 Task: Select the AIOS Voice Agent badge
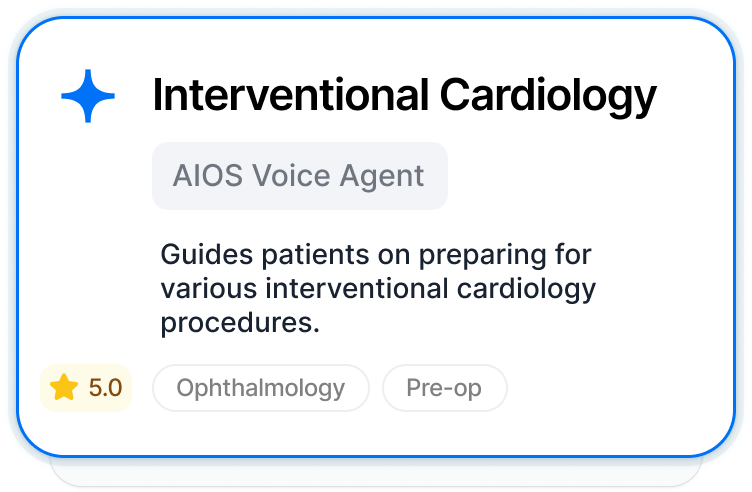299,176
